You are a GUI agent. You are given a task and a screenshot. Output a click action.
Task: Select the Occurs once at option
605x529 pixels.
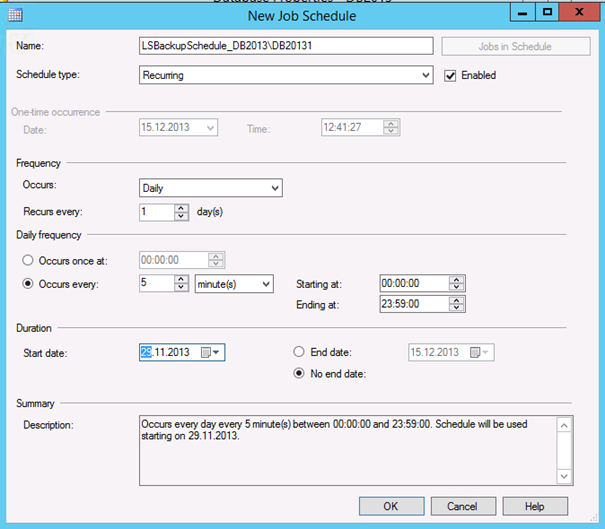29,260
